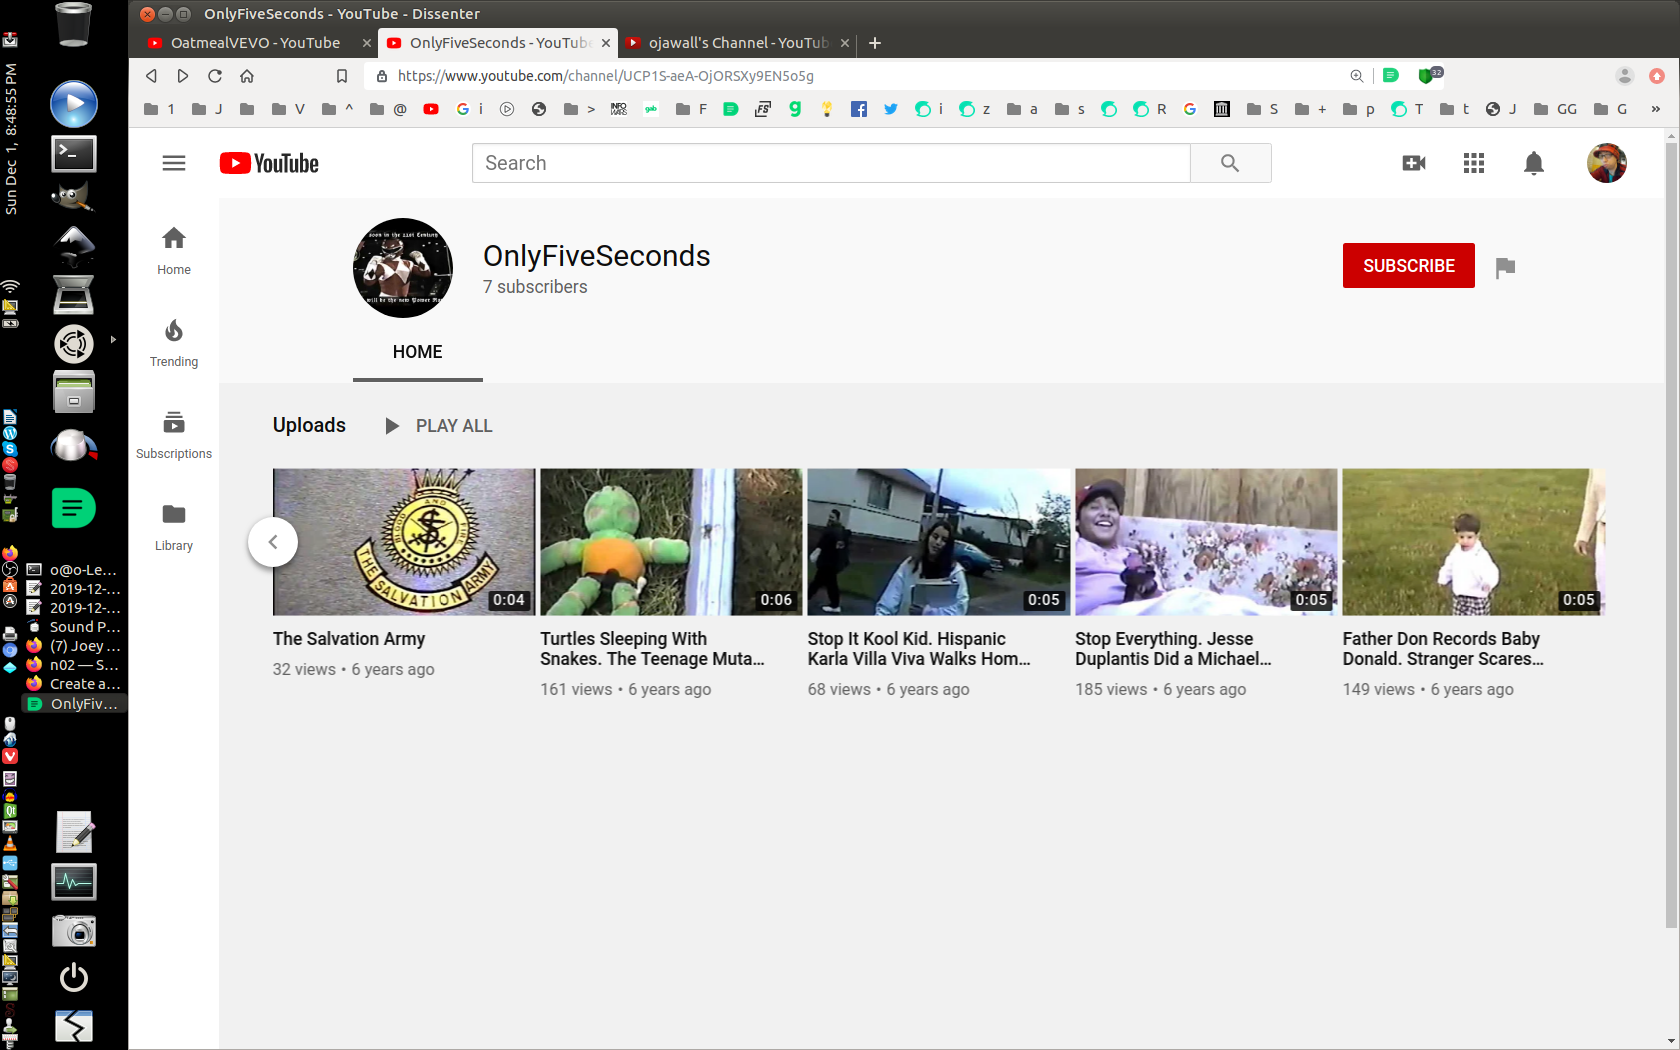1680x1050 pixels.
Task: Open the power button in the dock
Action: (x=74, y=977)
